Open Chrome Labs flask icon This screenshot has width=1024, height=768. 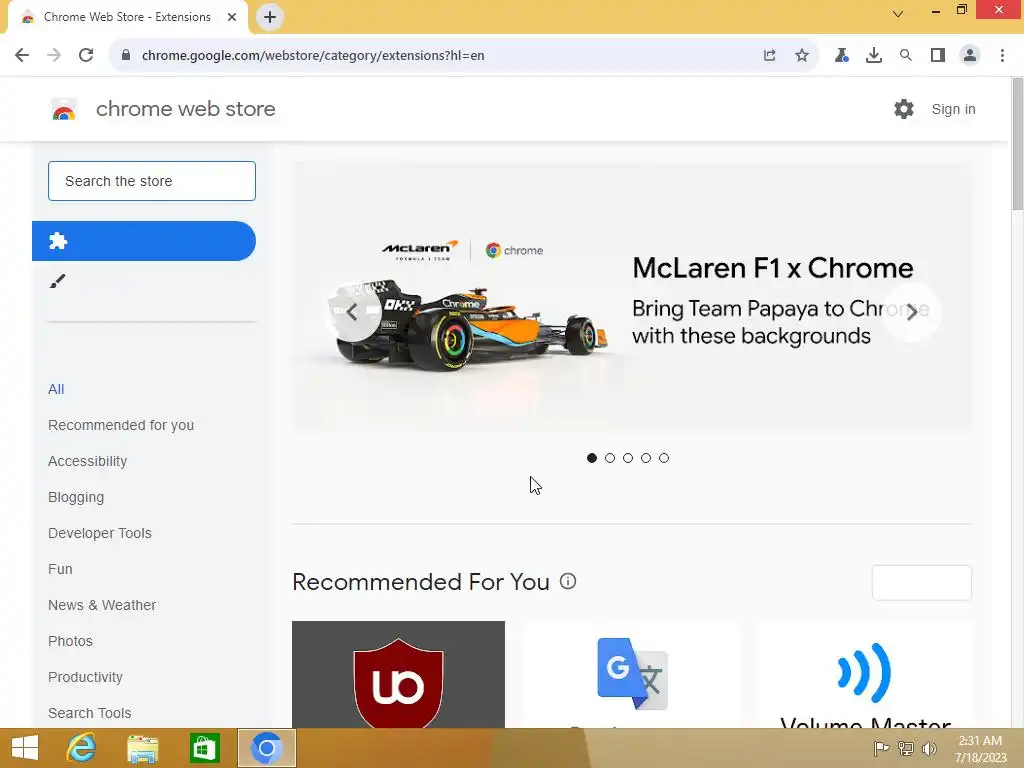(841, 56)
